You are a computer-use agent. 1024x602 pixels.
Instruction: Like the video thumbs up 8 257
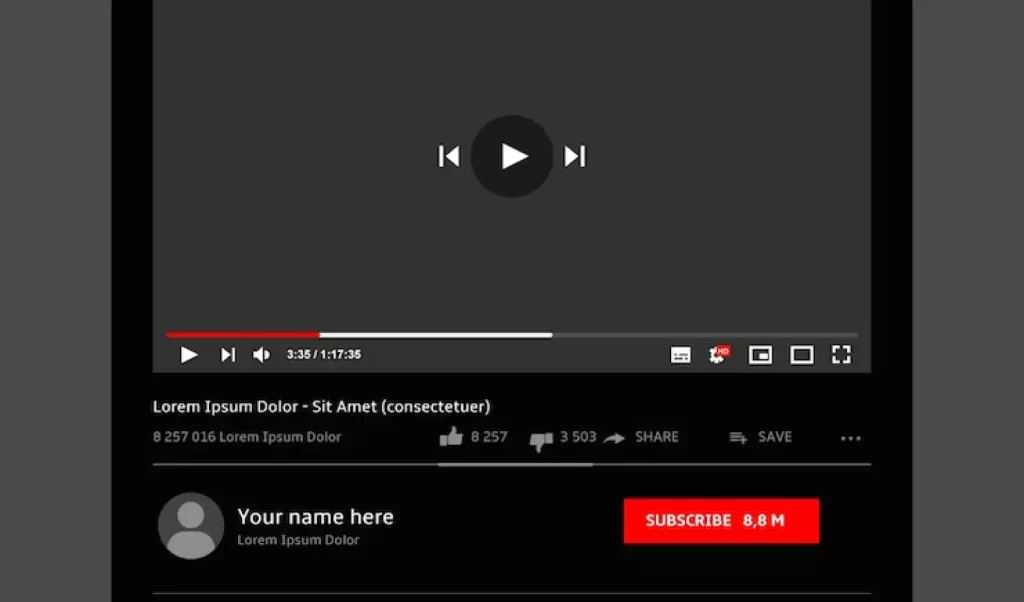coord(473,437)
